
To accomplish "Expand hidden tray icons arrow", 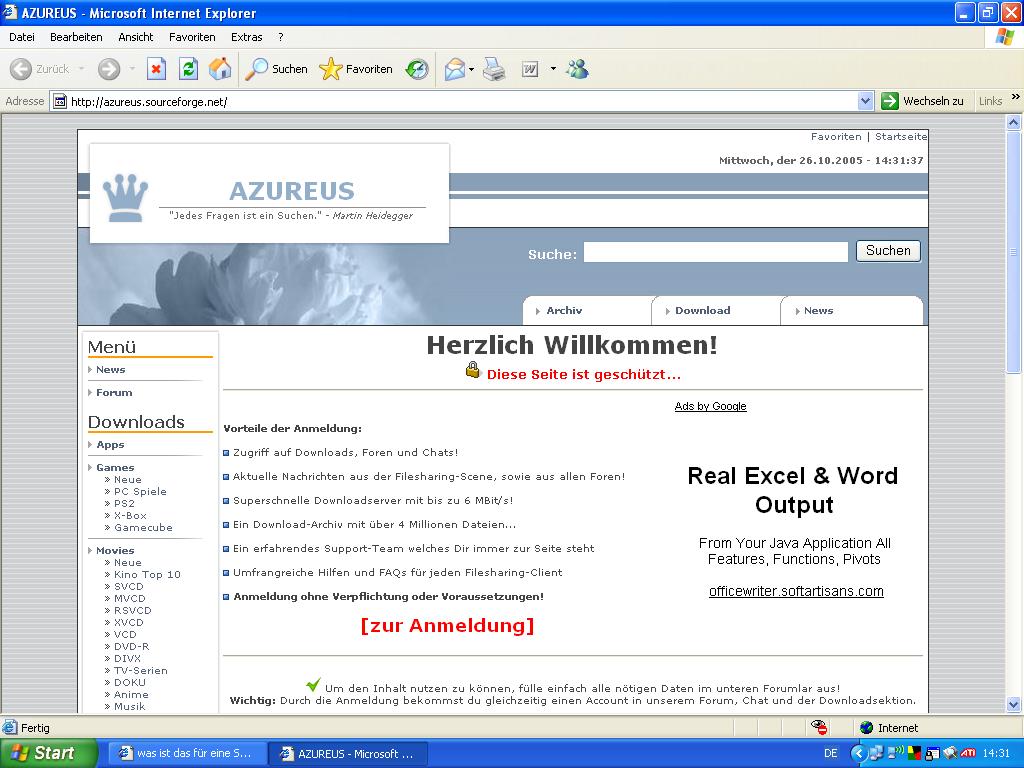I will [859, 753].
